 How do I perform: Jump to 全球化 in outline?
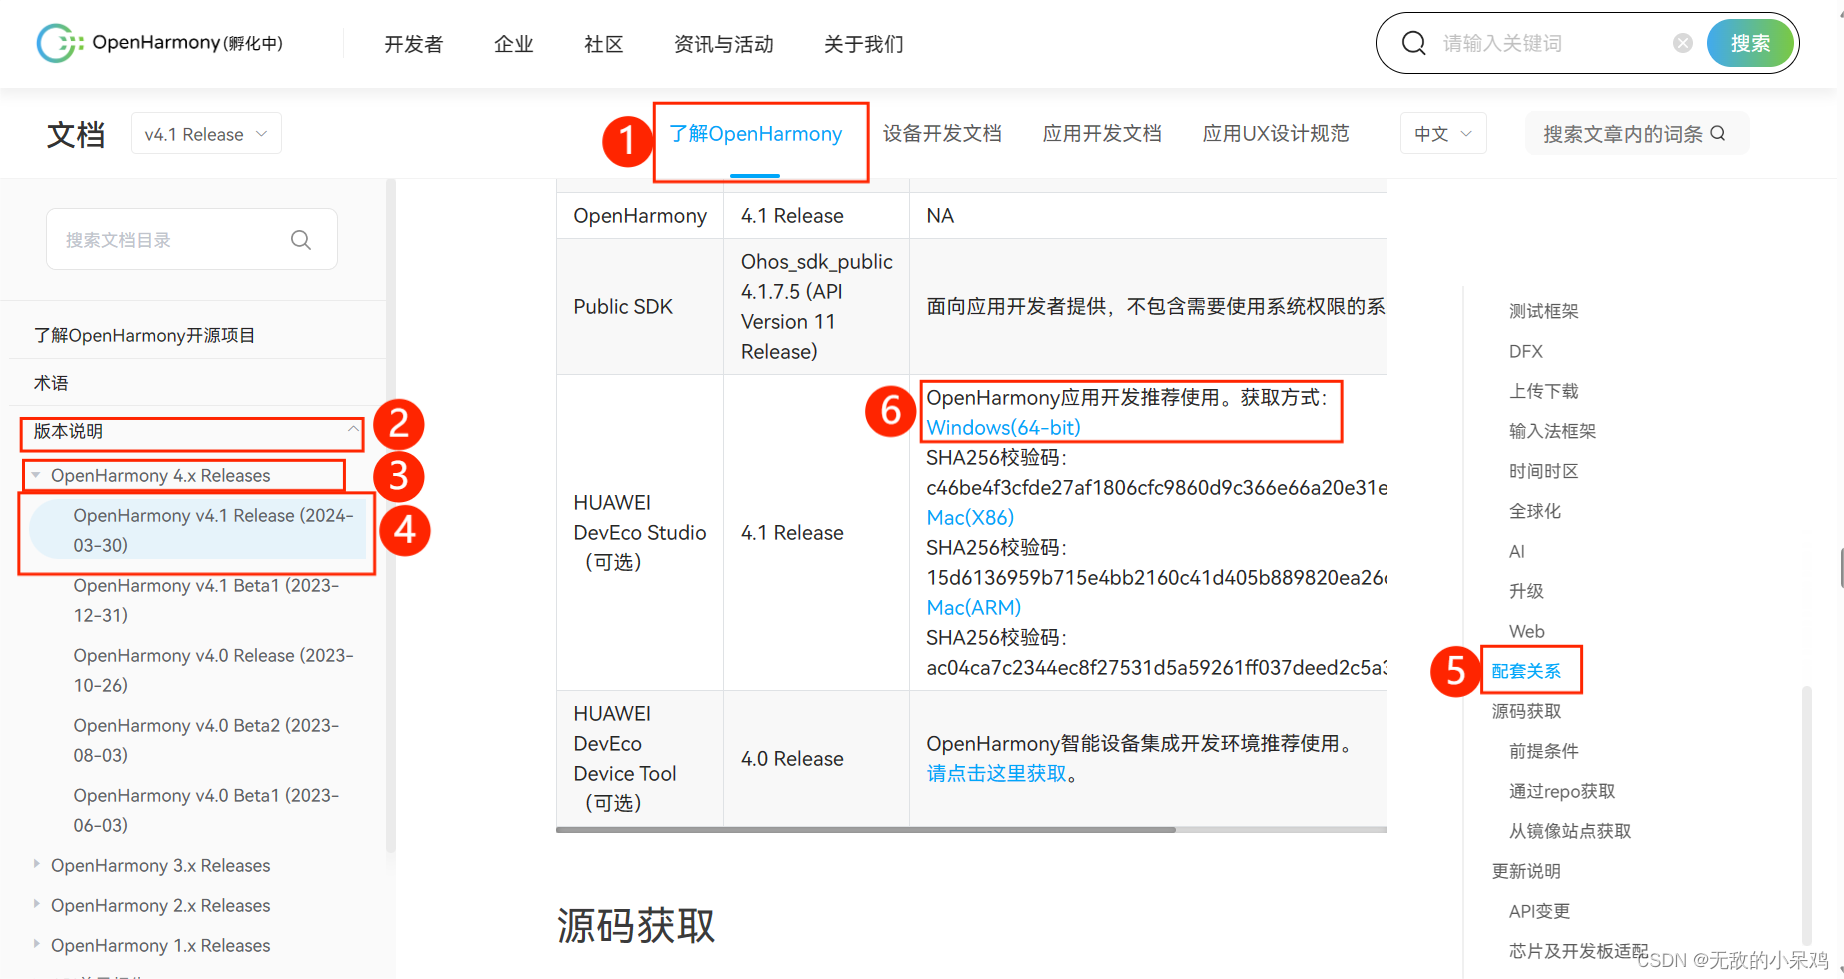point(1535,511)
